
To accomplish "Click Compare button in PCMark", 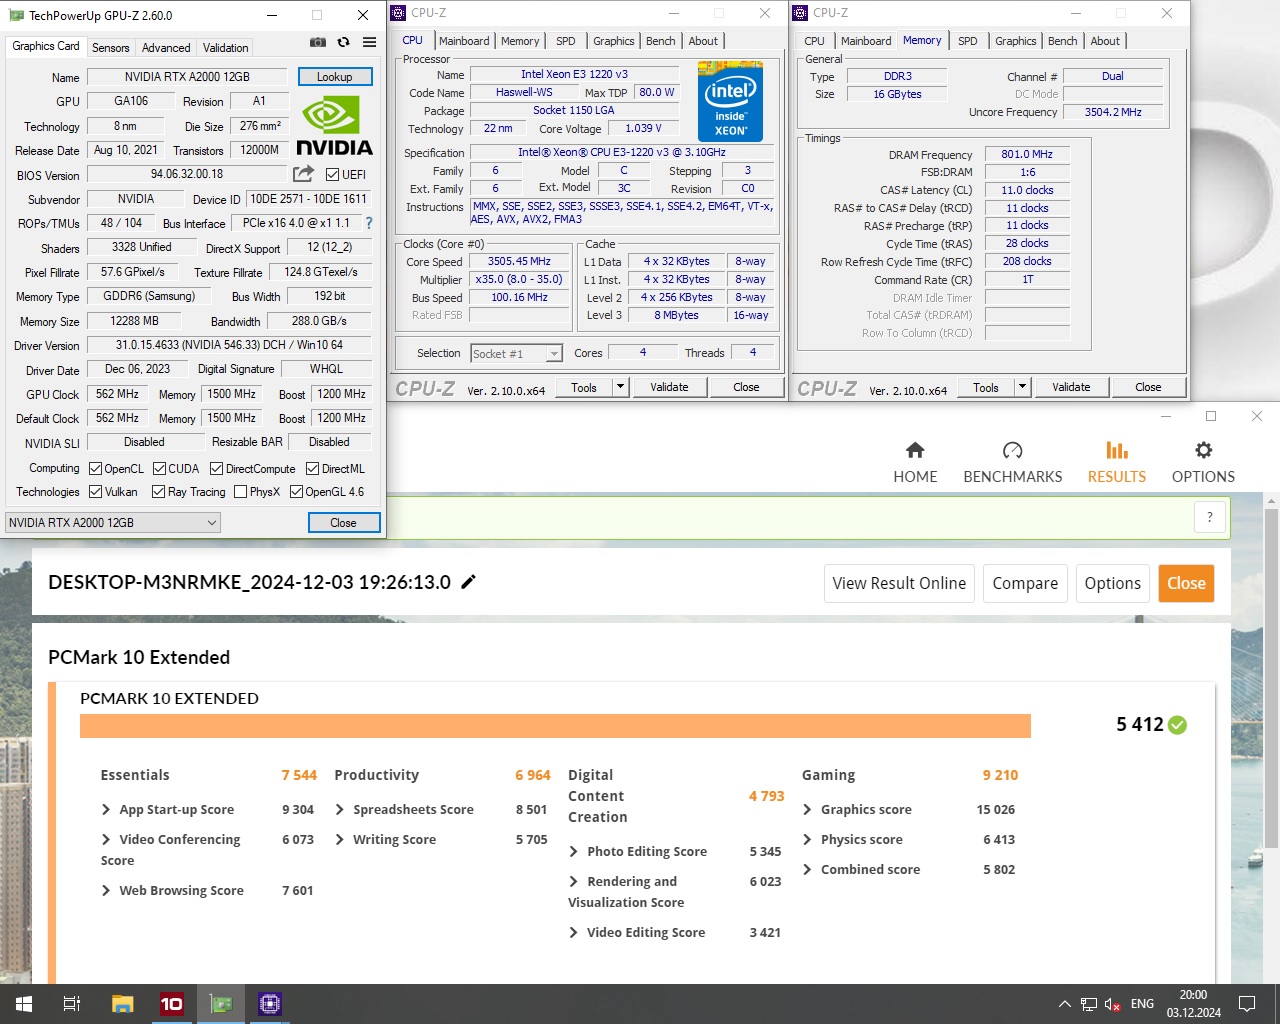I will tap(1025, 583).
